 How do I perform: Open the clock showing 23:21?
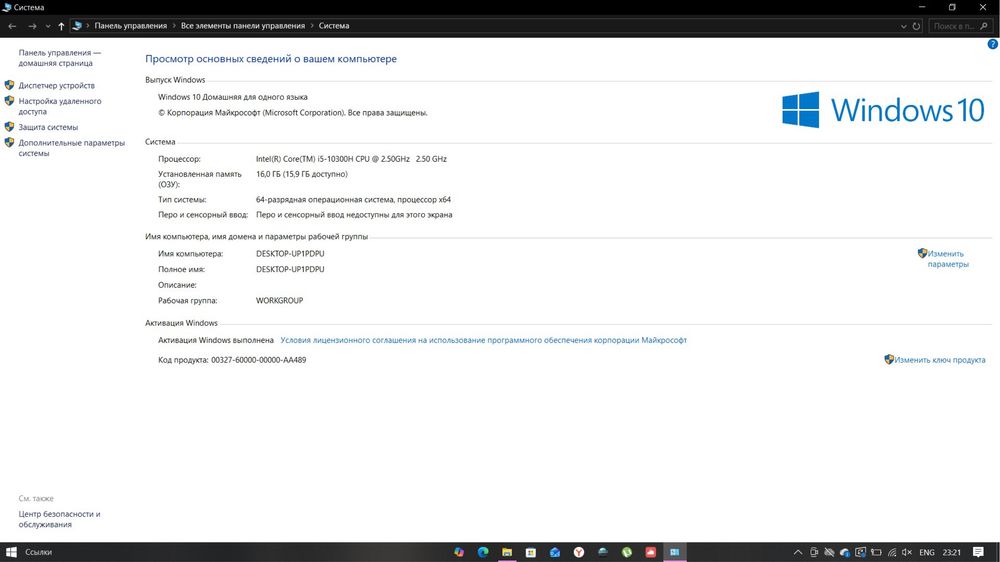click(952, 552)
